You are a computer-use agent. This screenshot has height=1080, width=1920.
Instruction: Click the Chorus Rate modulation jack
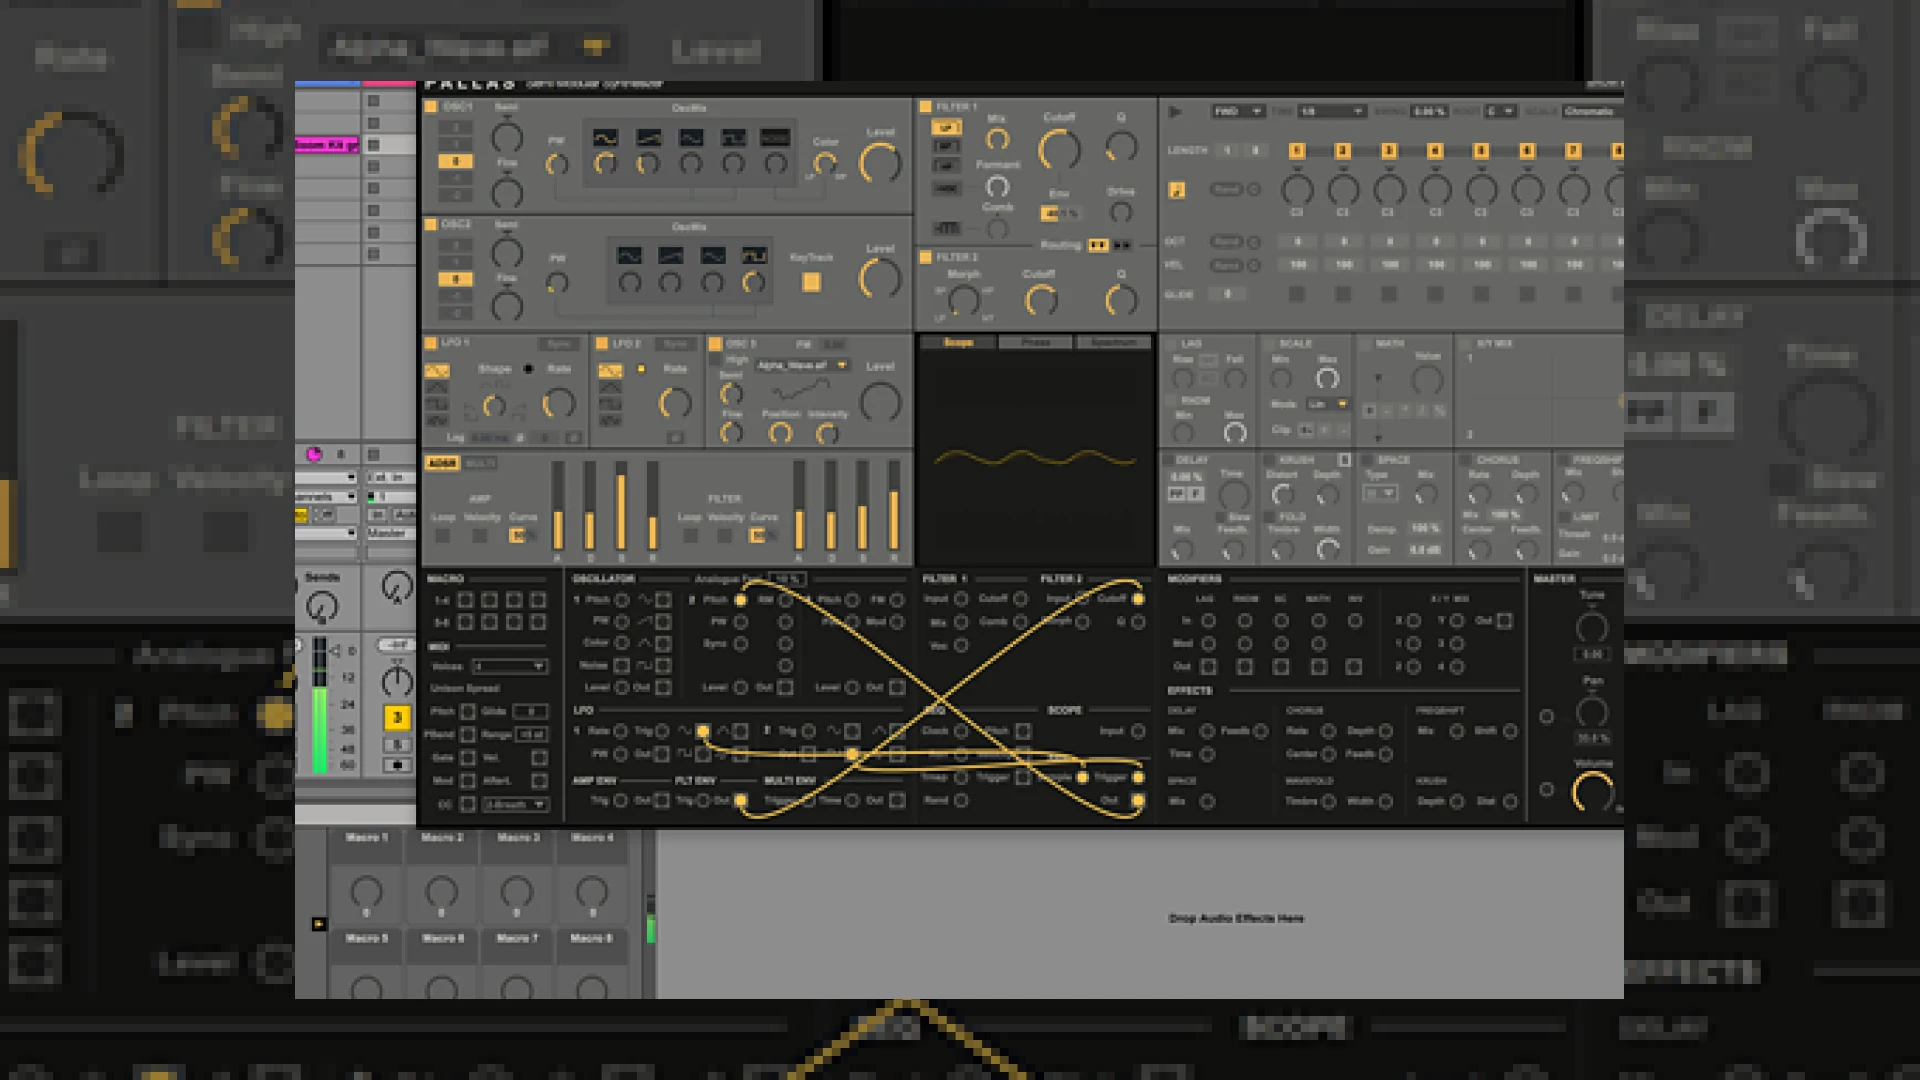point(1328,731)
